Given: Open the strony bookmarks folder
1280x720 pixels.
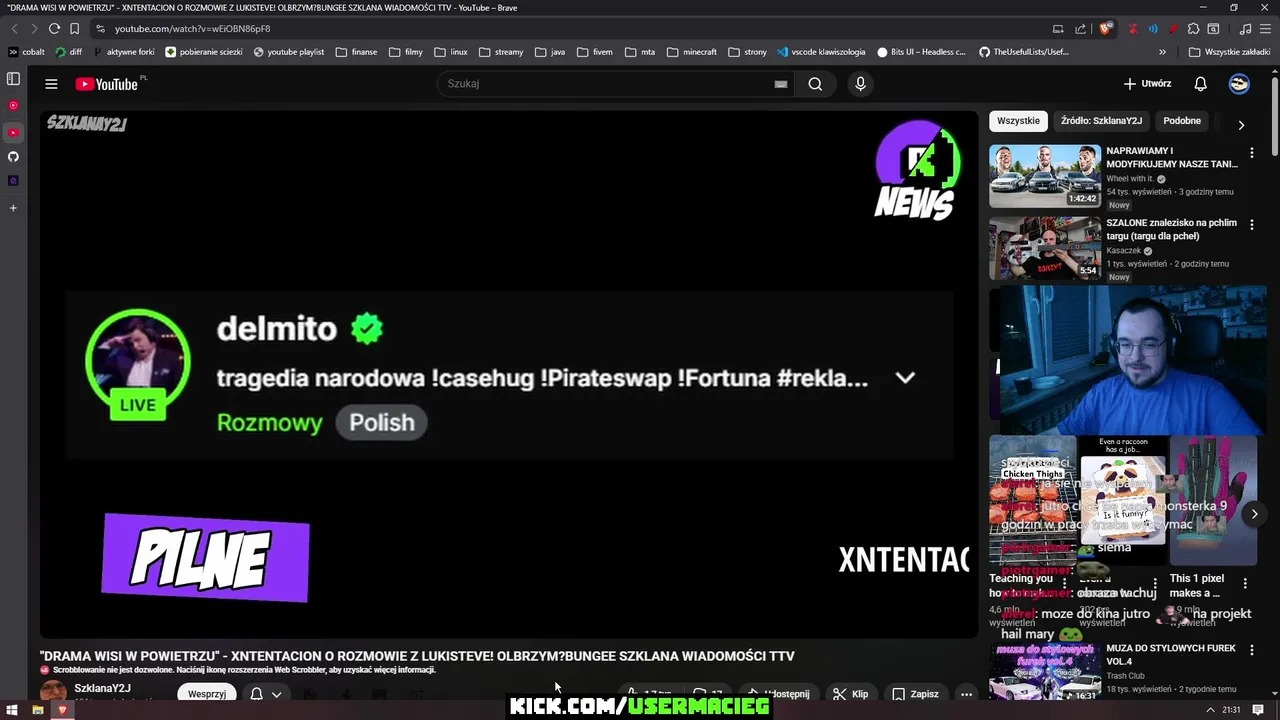Looking at the screenshot, I should point(748,52).
